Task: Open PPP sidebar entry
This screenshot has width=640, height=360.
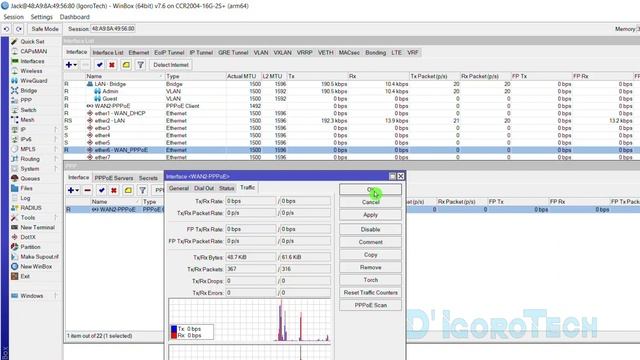Action: click(26, 100)
